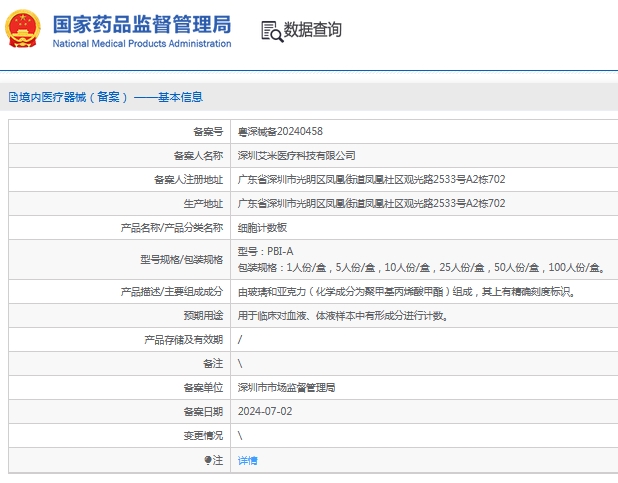The width and height of the screenshot is (618, 483).
Task: Click the 包装规格 packaging sizes line
Action: tap(421, 267)
